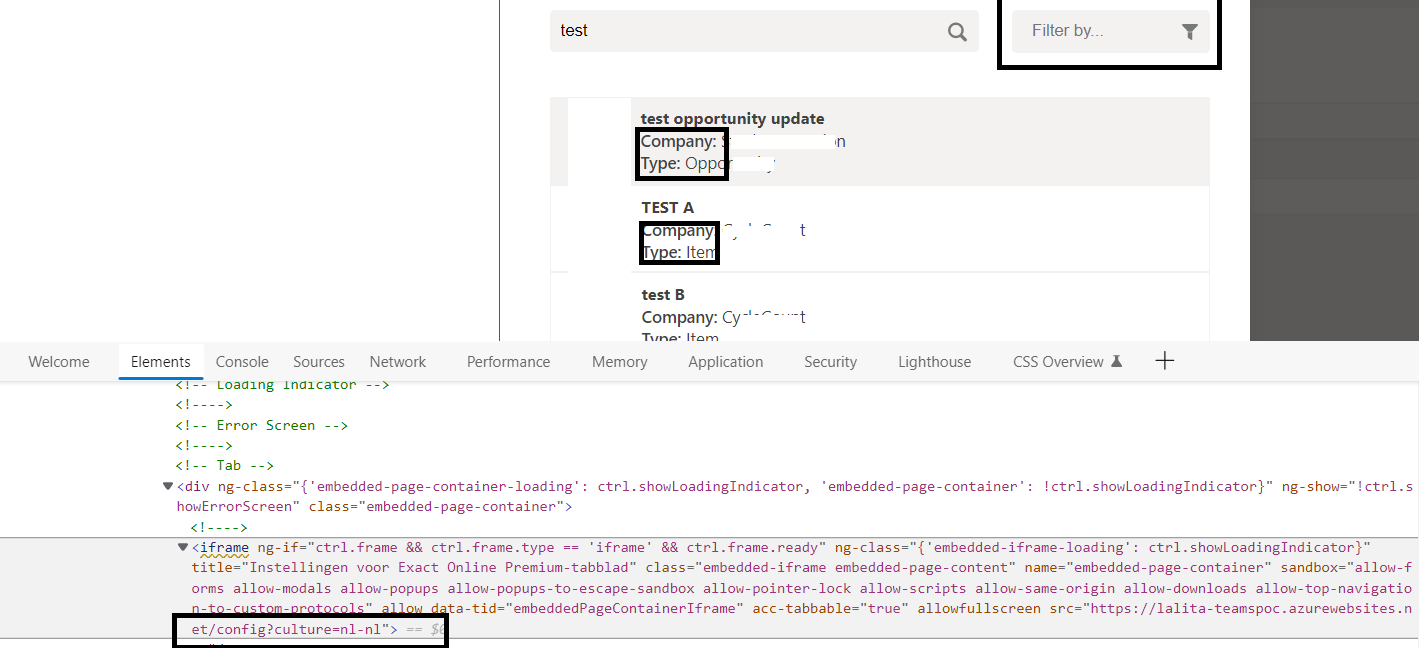Go to the Sources tab
Viewport: 1419px width, 648px height.
coord(319,362)
